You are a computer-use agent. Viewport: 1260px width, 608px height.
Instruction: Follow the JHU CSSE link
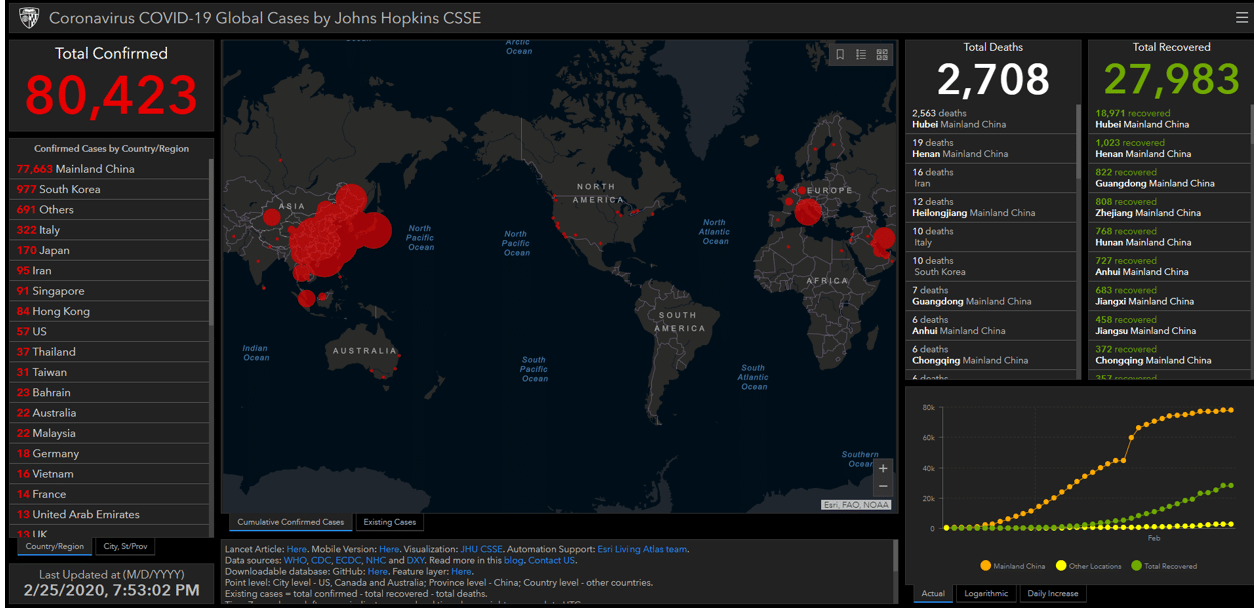482,549
